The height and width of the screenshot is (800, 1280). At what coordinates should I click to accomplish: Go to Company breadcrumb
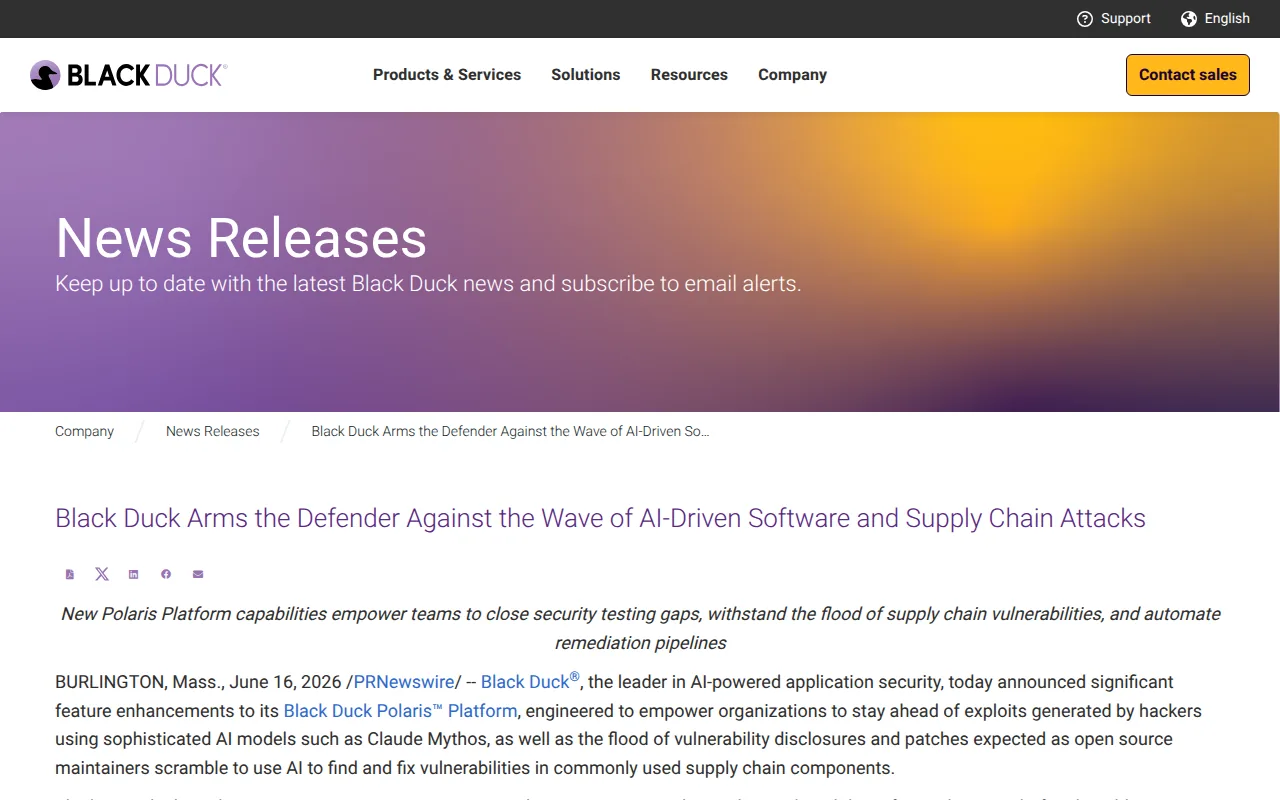[85, 431]
